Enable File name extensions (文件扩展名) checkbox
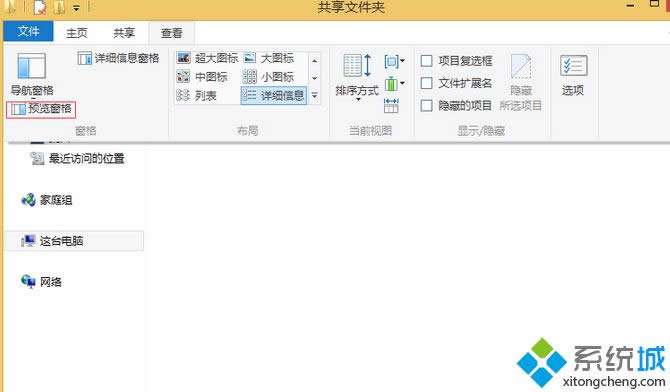This screenshot has width=670, height=392. tap(456, 83)
